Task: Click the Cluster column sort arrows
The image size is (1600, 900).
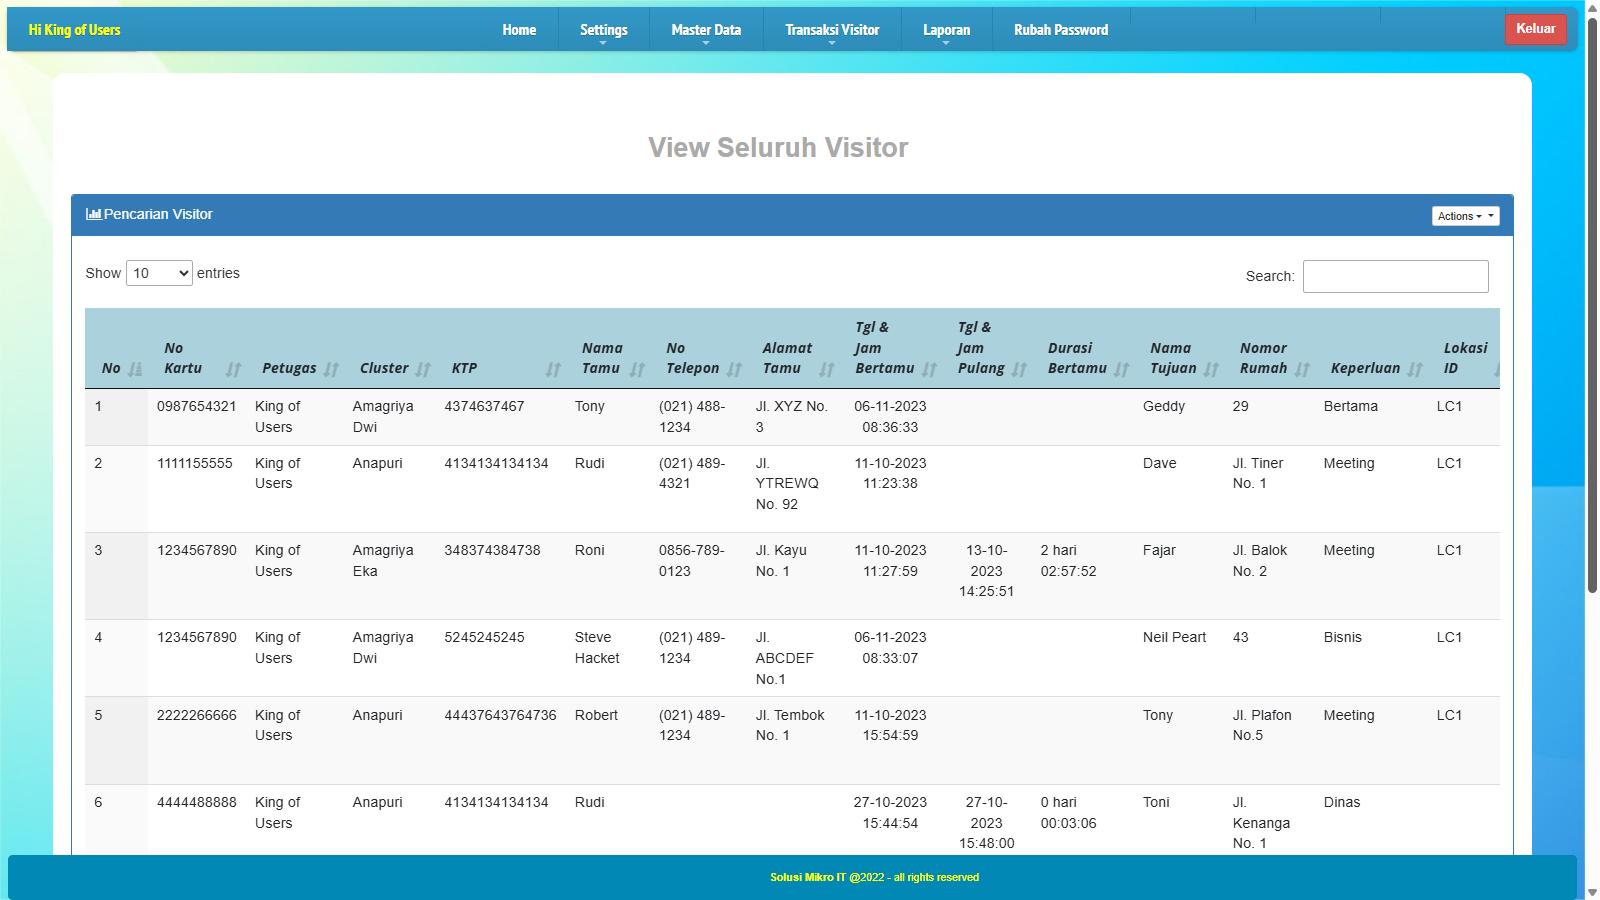Action: 423,369
